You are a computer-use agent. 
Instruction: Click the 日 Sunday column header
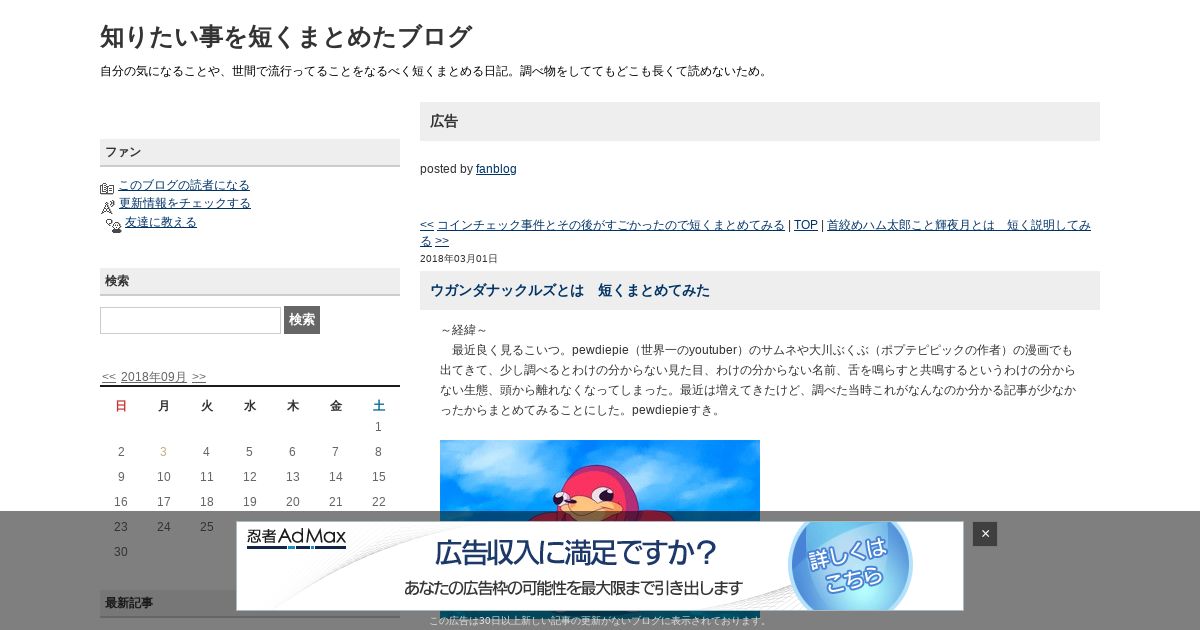121,406
